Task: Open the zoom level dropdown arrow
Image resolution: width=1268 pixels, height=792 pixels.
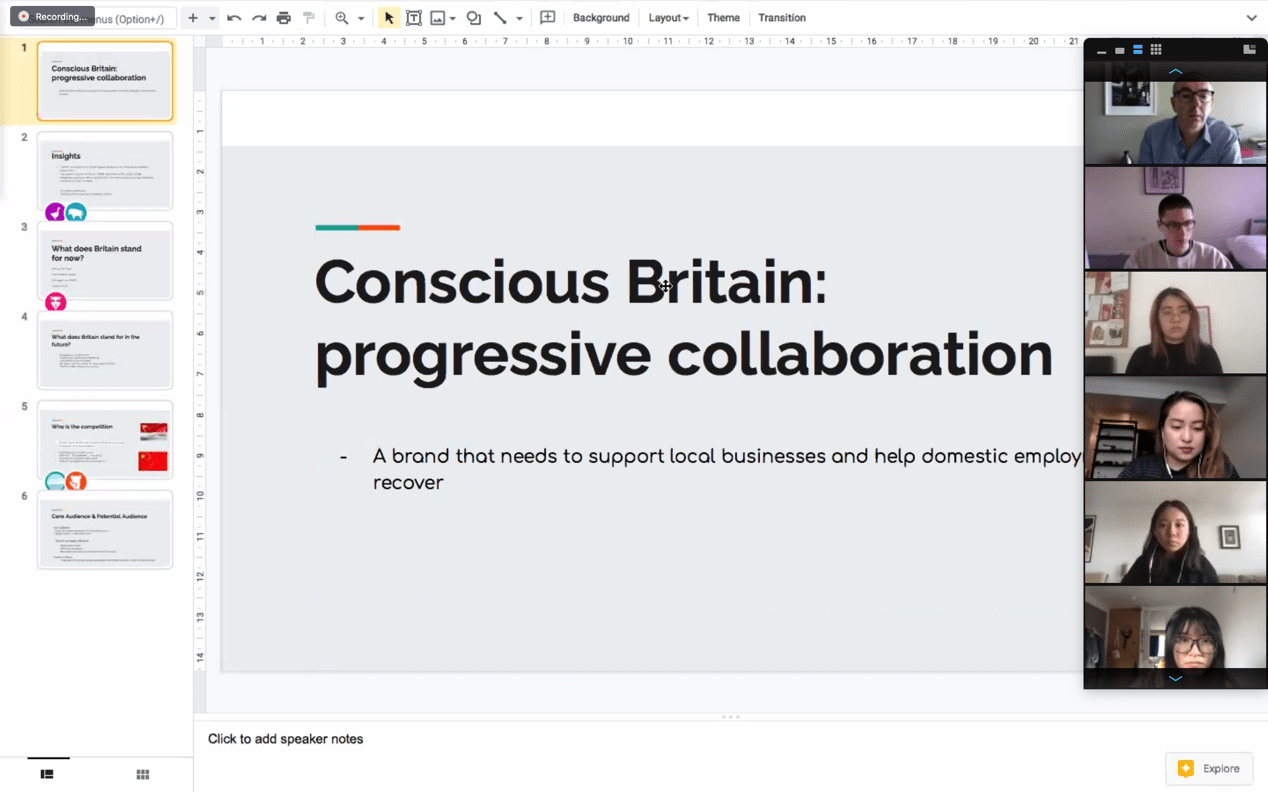Action: point(361,18)
